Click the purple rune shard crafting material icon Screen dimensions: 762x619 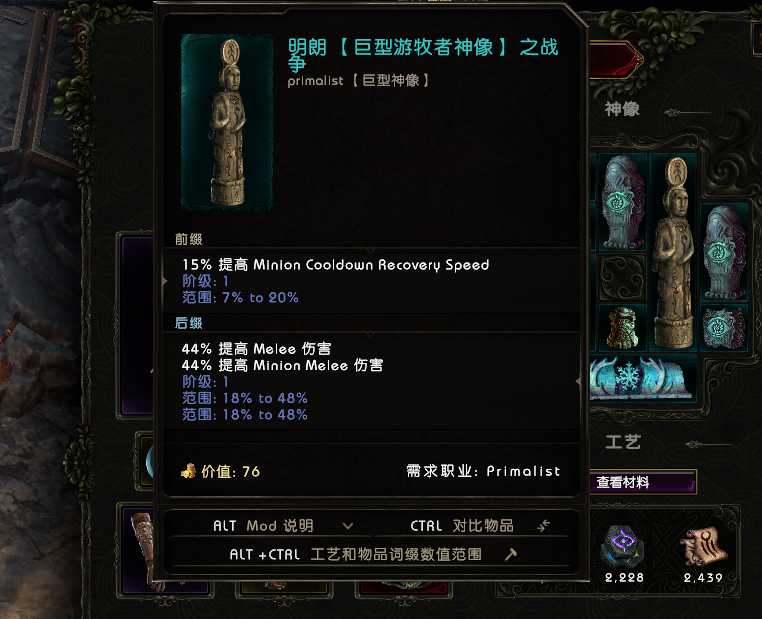[623, 547]
